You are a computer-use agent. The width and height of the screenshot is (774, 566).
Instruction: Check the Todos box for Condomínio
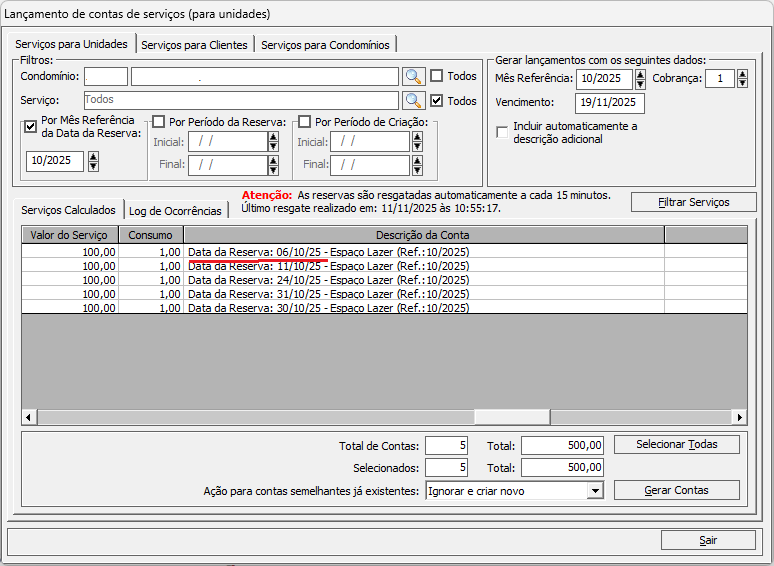(436, 76)
